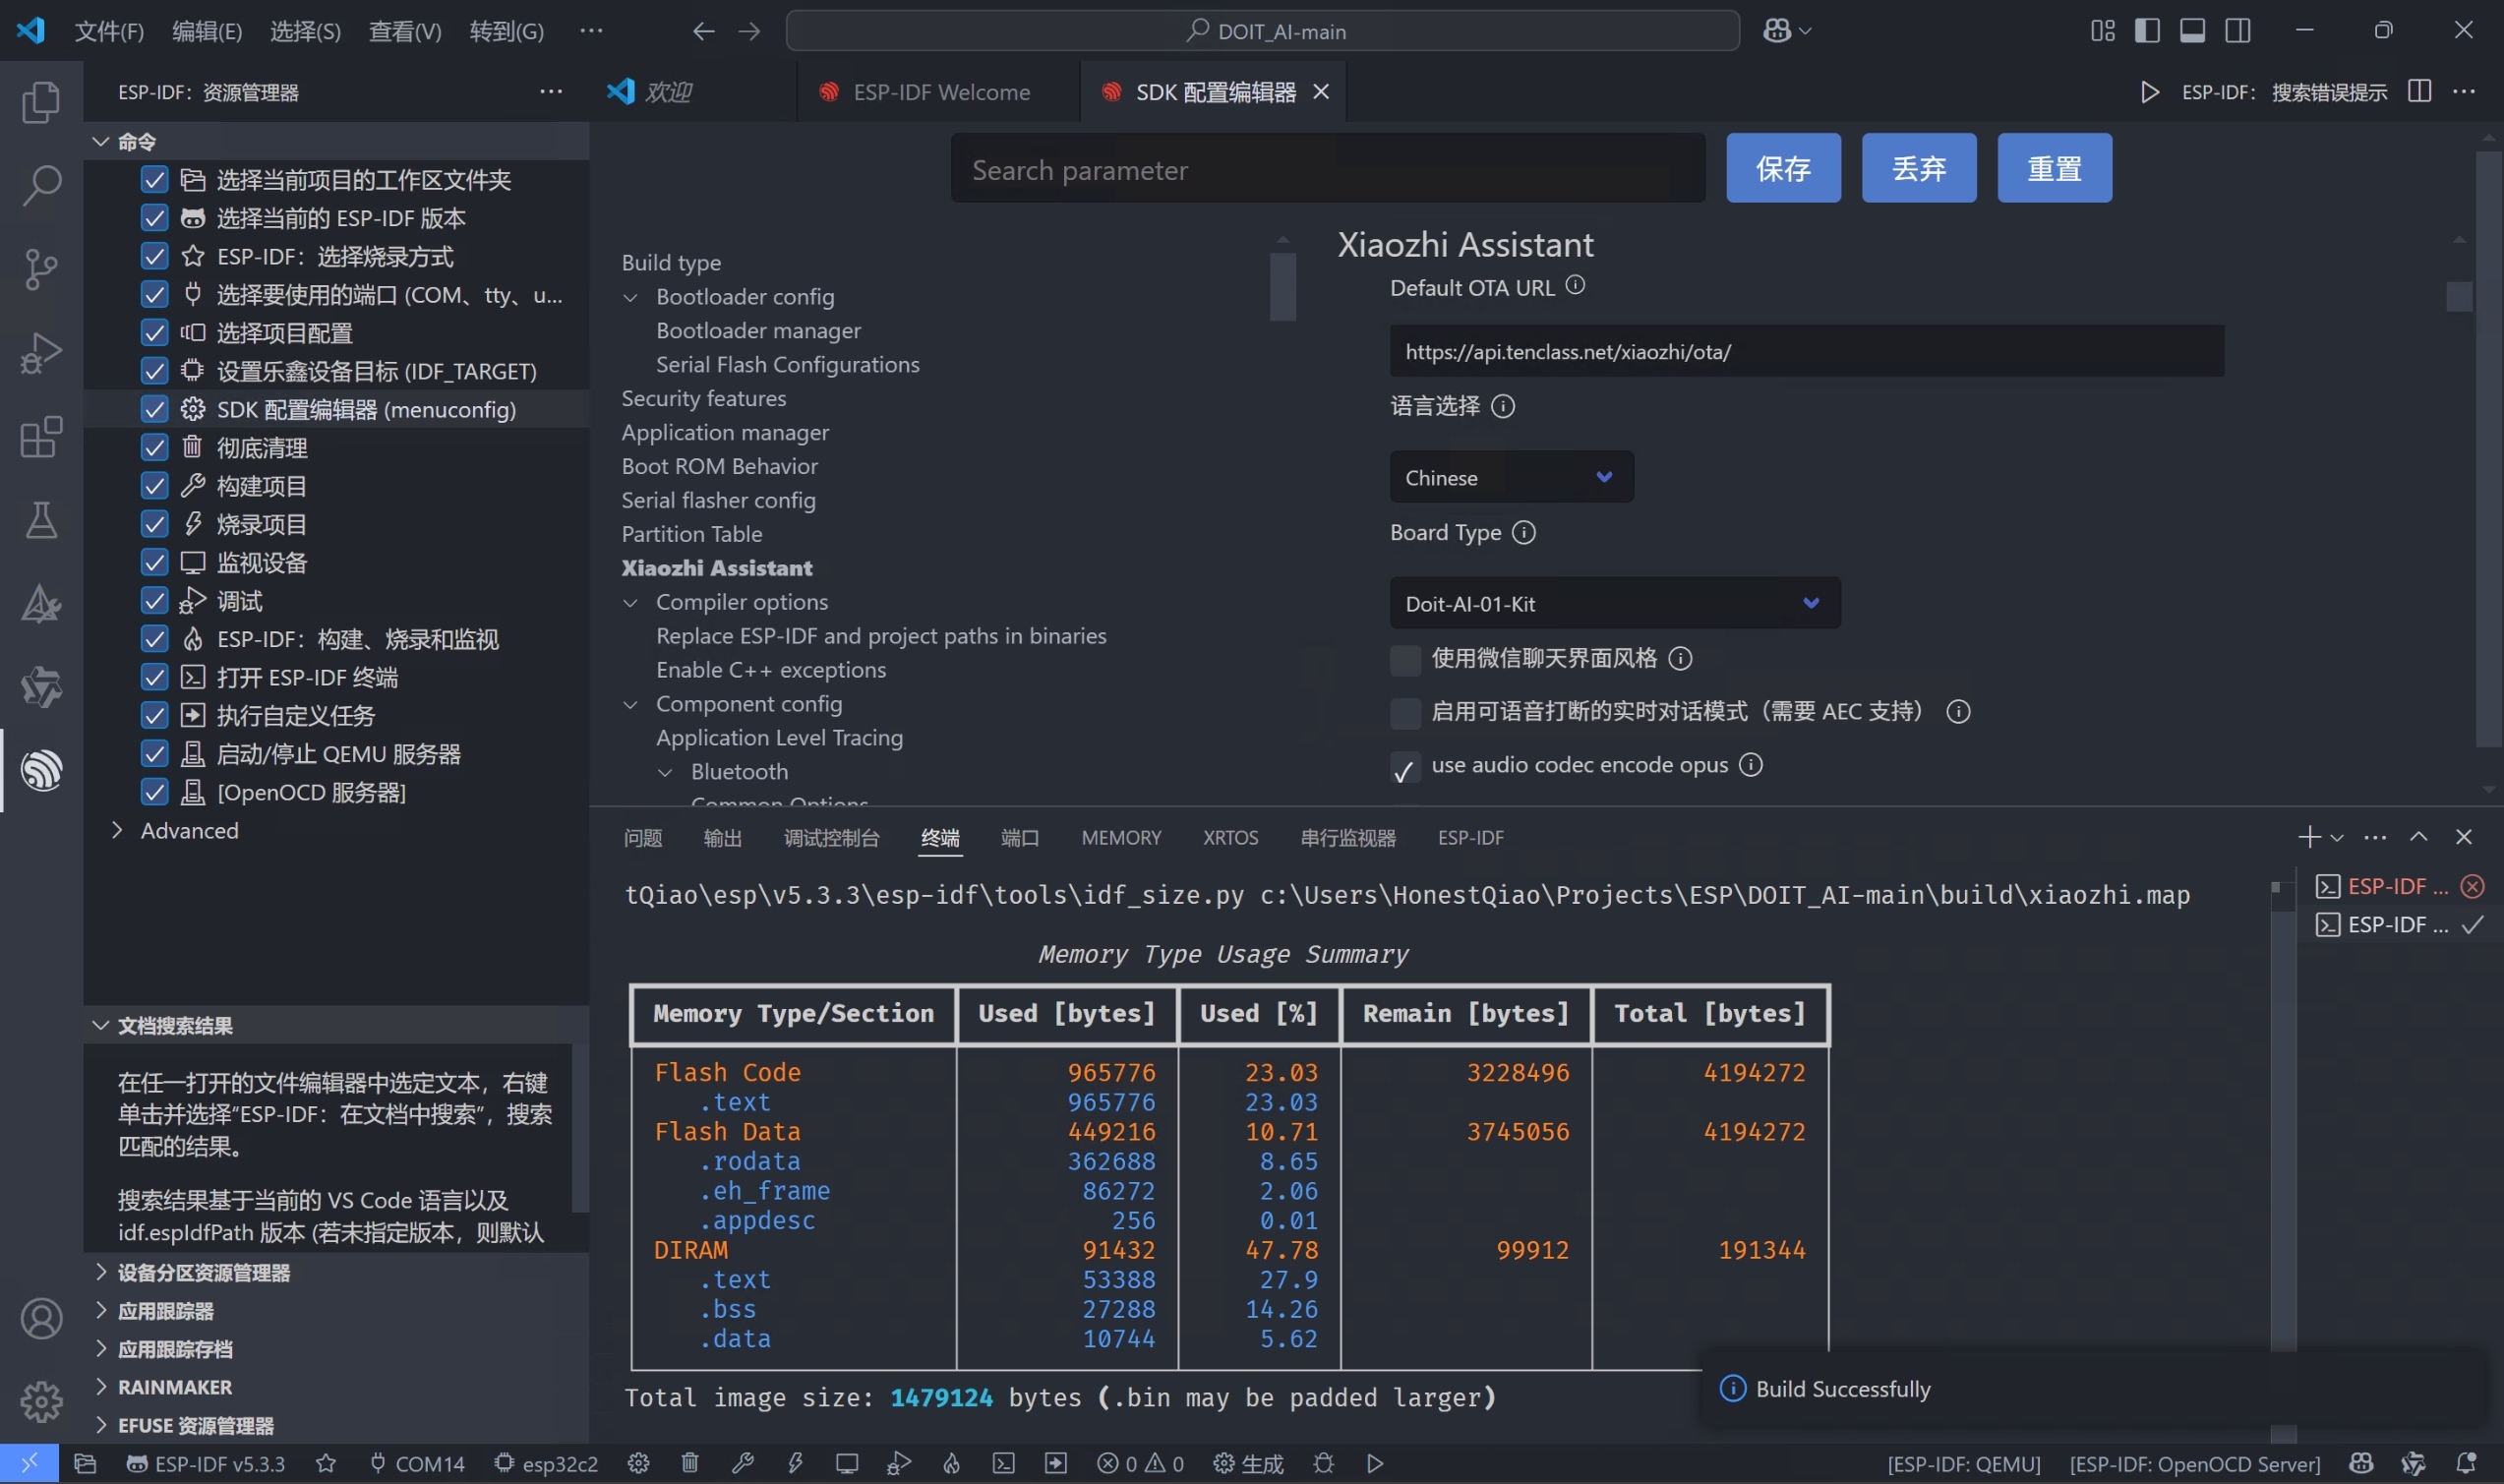Image resolution: width=2504 pixels, height=1484 pixels.
Task: Click the full clean trash icon in status bar
Action: point(690,1463)
